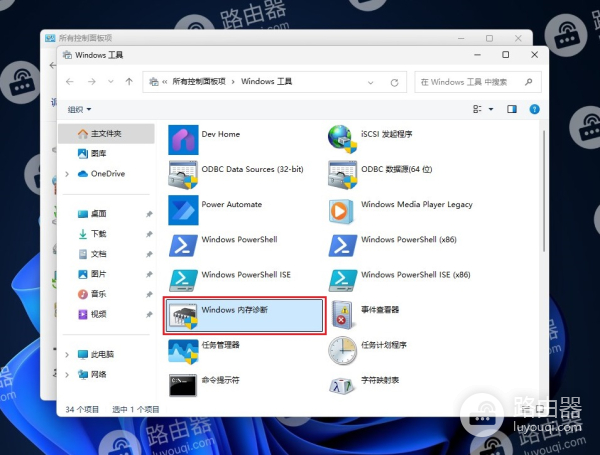Viewport: 600px width, 455px height.
Task: Open the 字符映射表 icon
Action: [341, 387]
